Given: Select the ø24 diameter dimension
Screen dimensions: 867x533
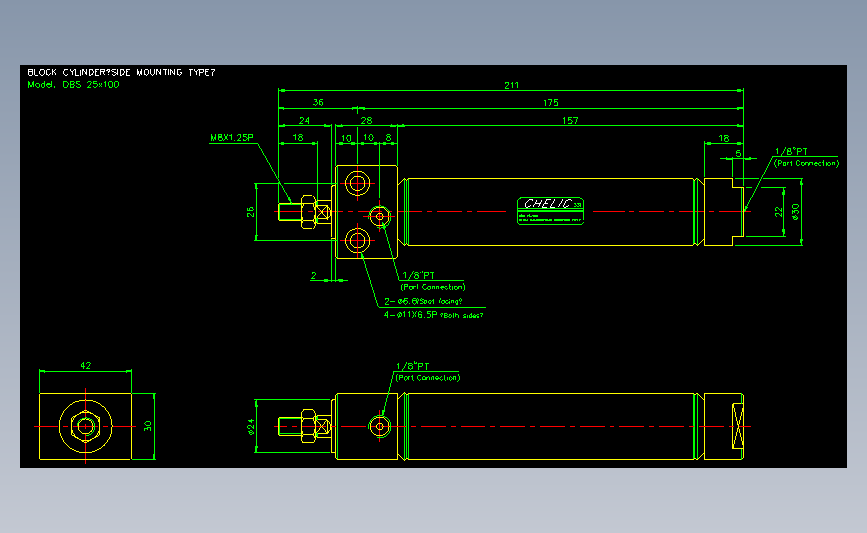Looking at the screenshot, I should (251, 427).
